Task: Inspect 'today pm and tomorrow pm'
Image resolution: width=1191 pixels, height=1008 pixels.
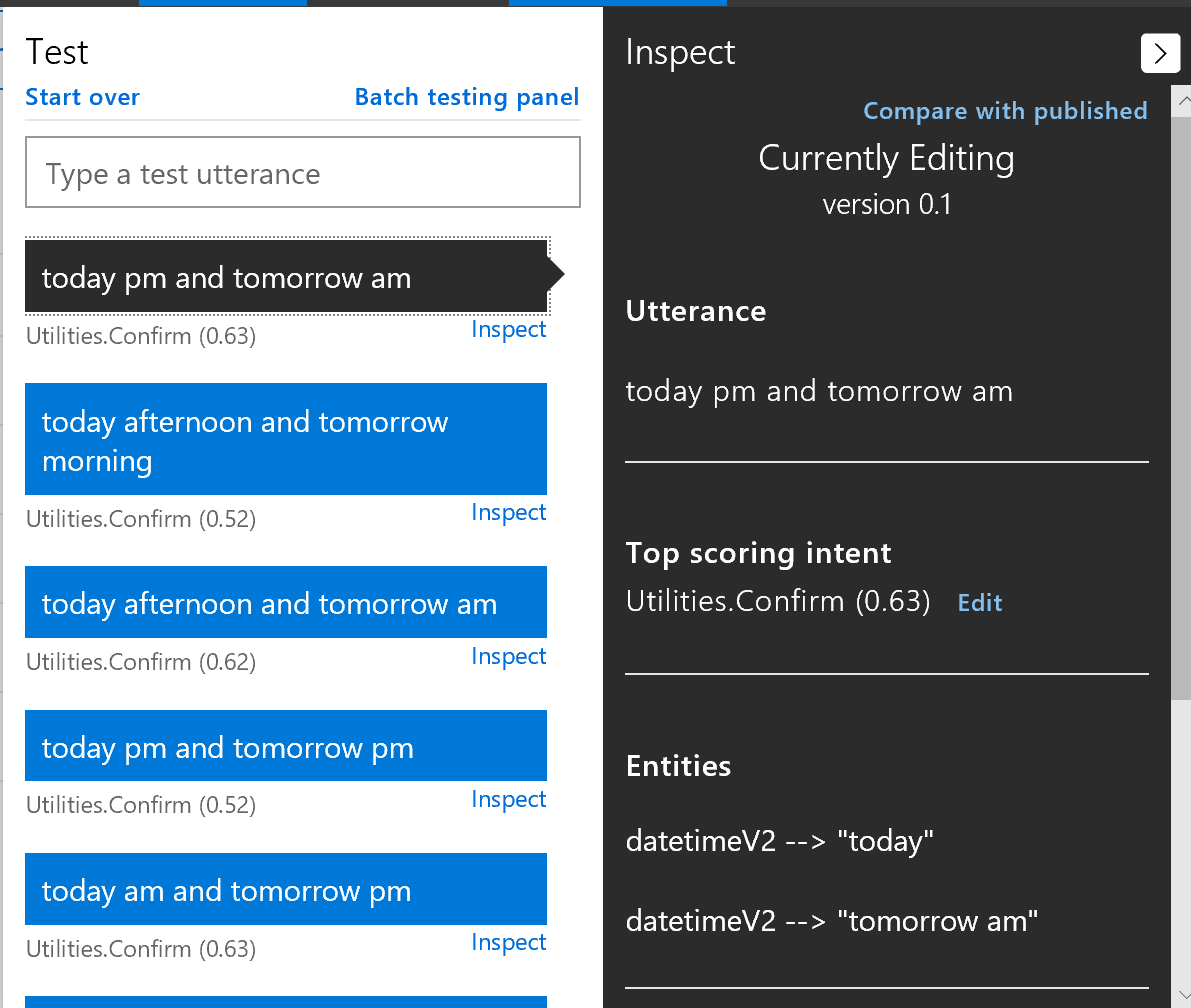Action: coord(508,798)
